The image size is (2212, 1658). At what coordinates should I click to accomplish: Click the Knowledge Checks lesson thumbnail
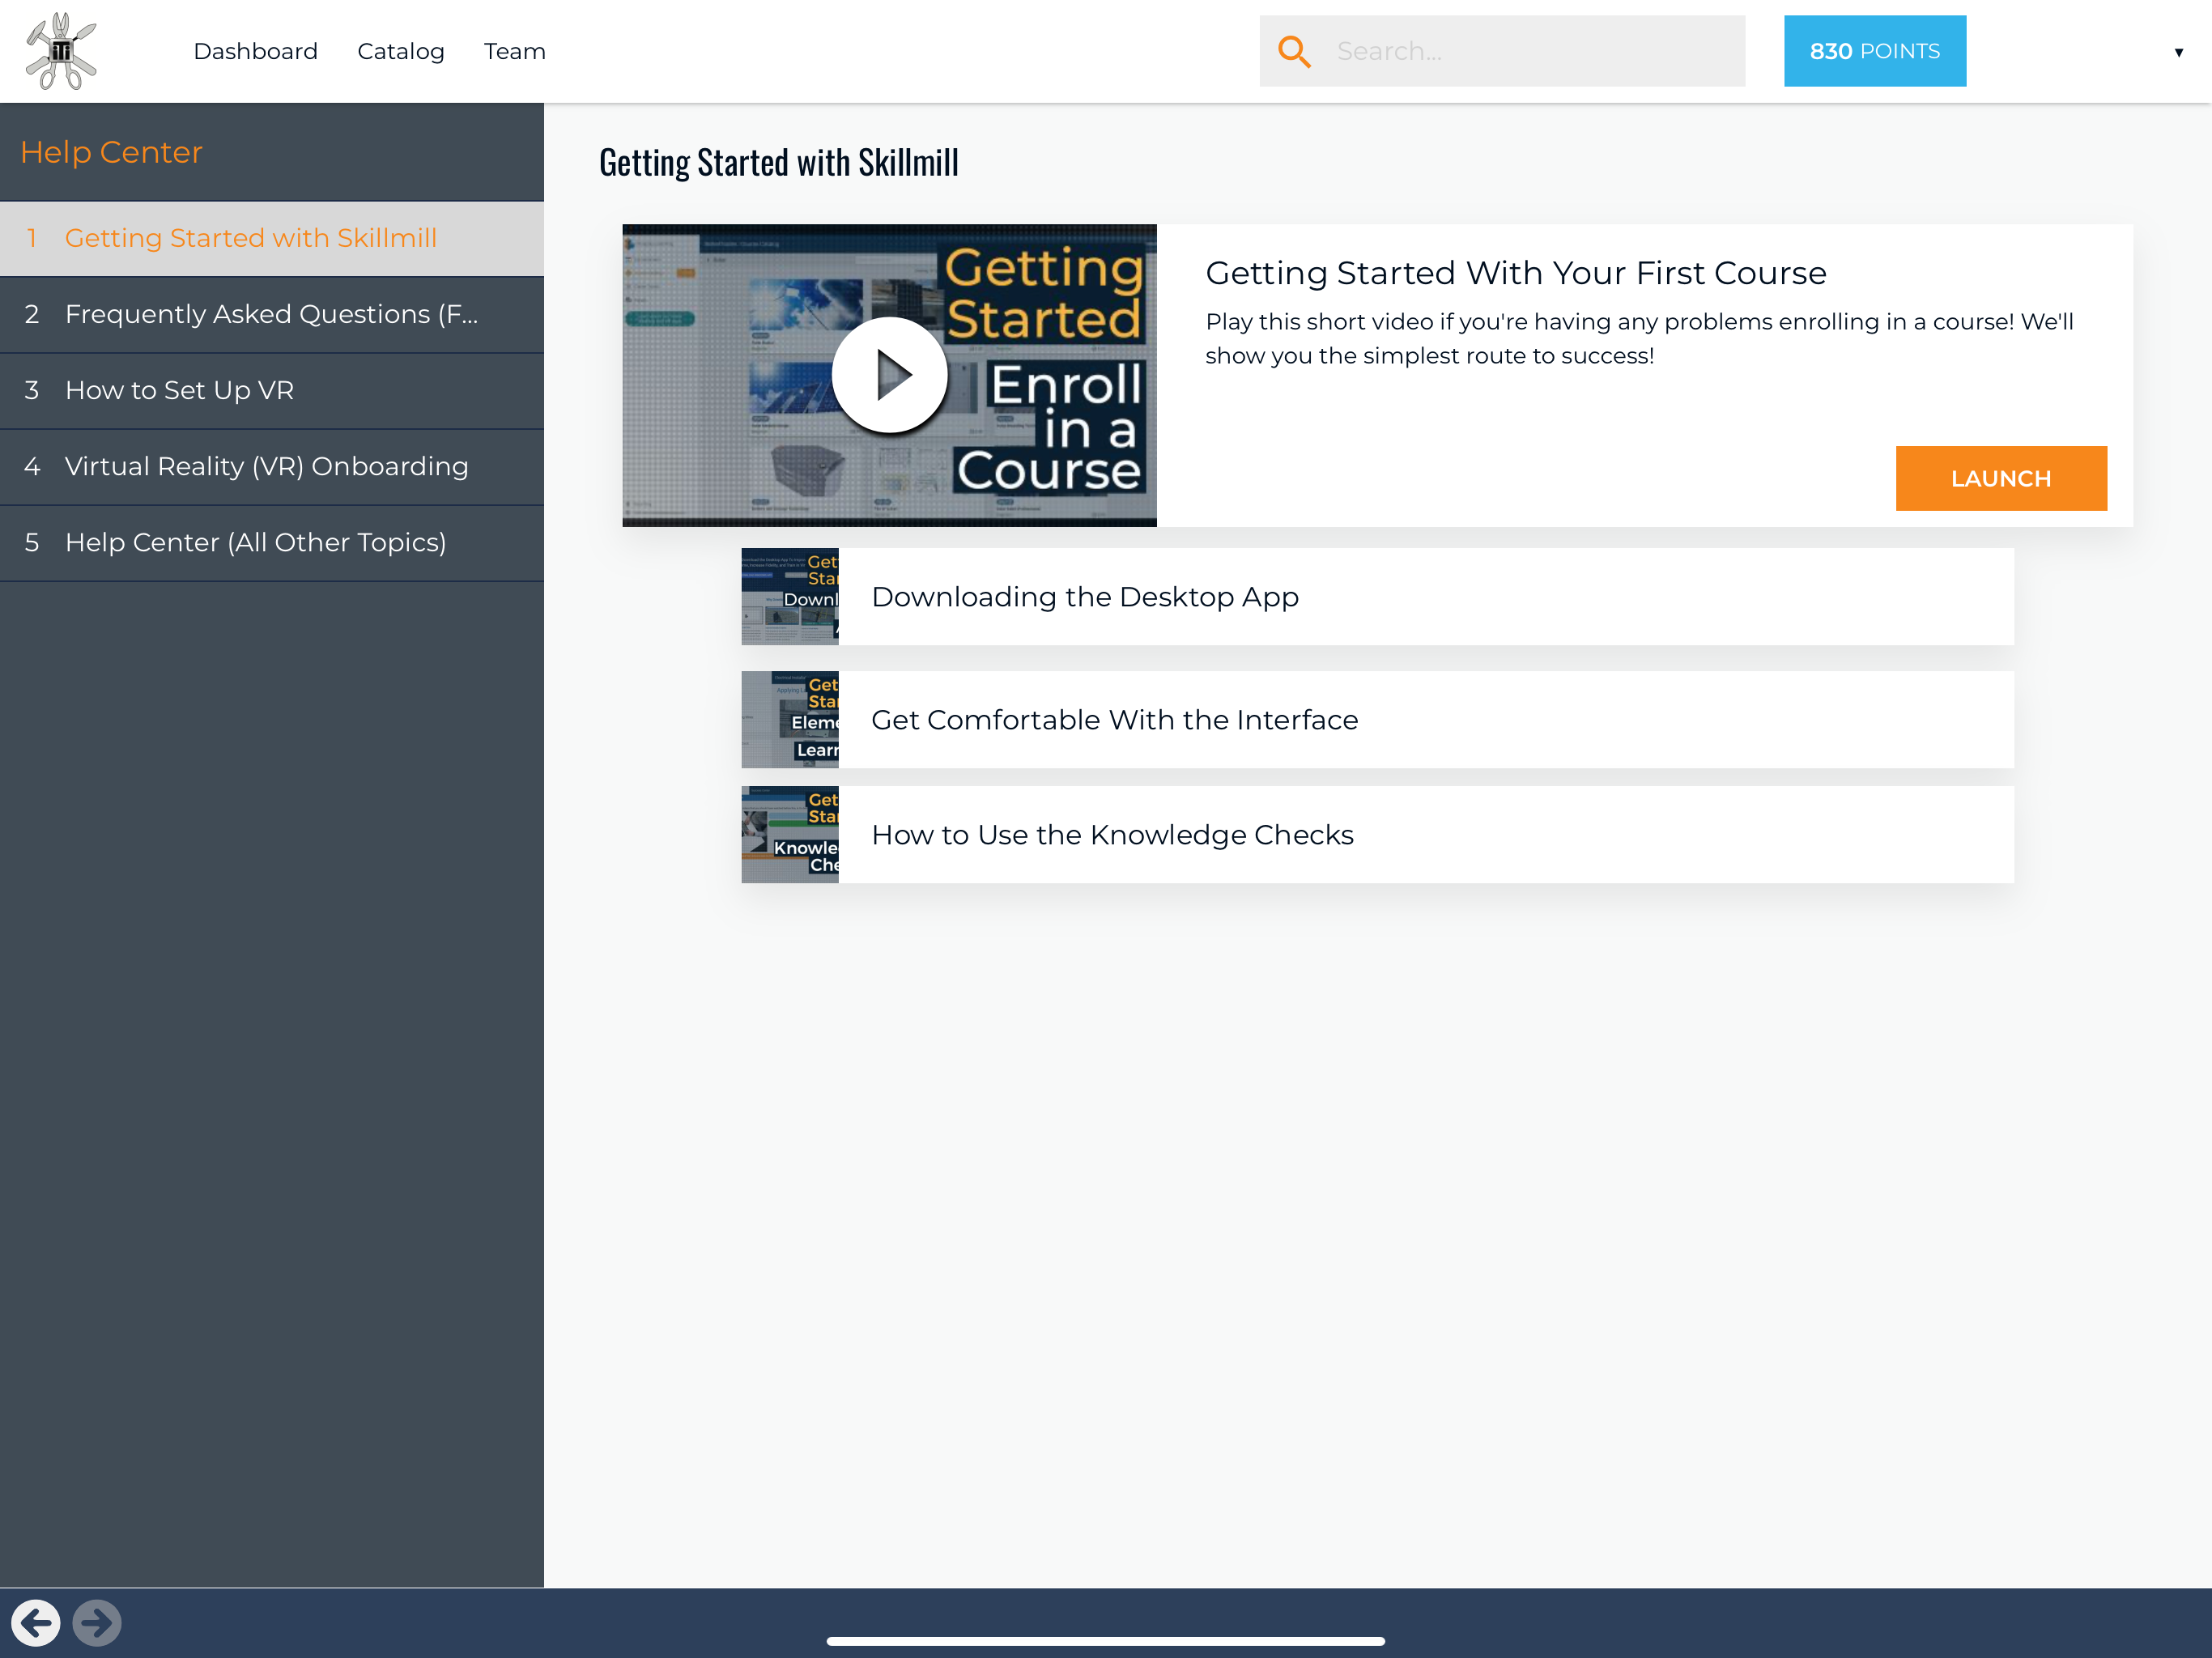790,835
